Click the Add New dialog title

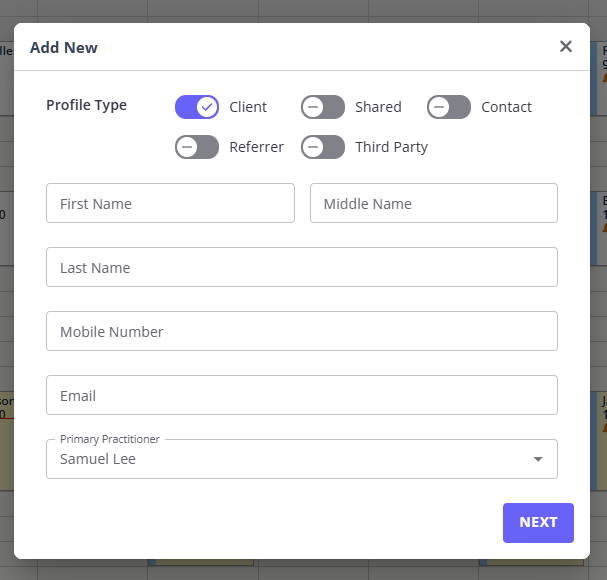click(x=64, y=47)
